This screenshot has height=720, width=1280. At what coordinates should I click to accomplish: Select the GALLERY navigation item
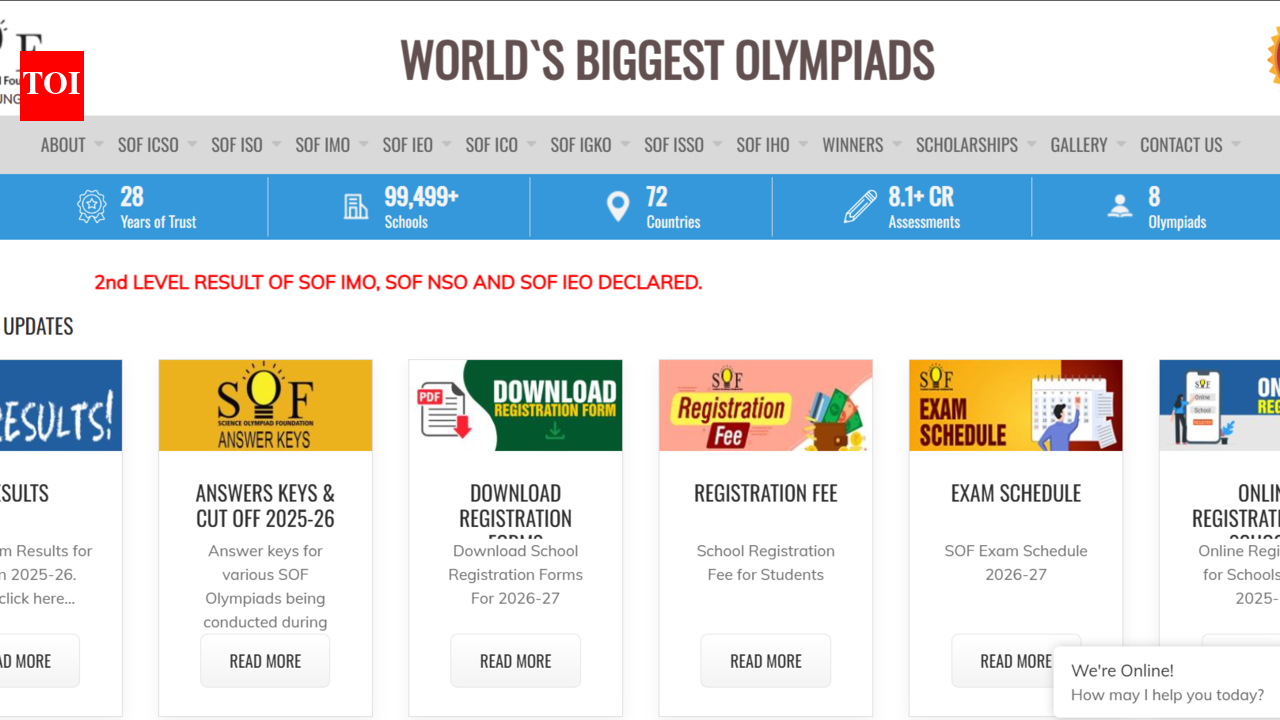(1078, 145)
